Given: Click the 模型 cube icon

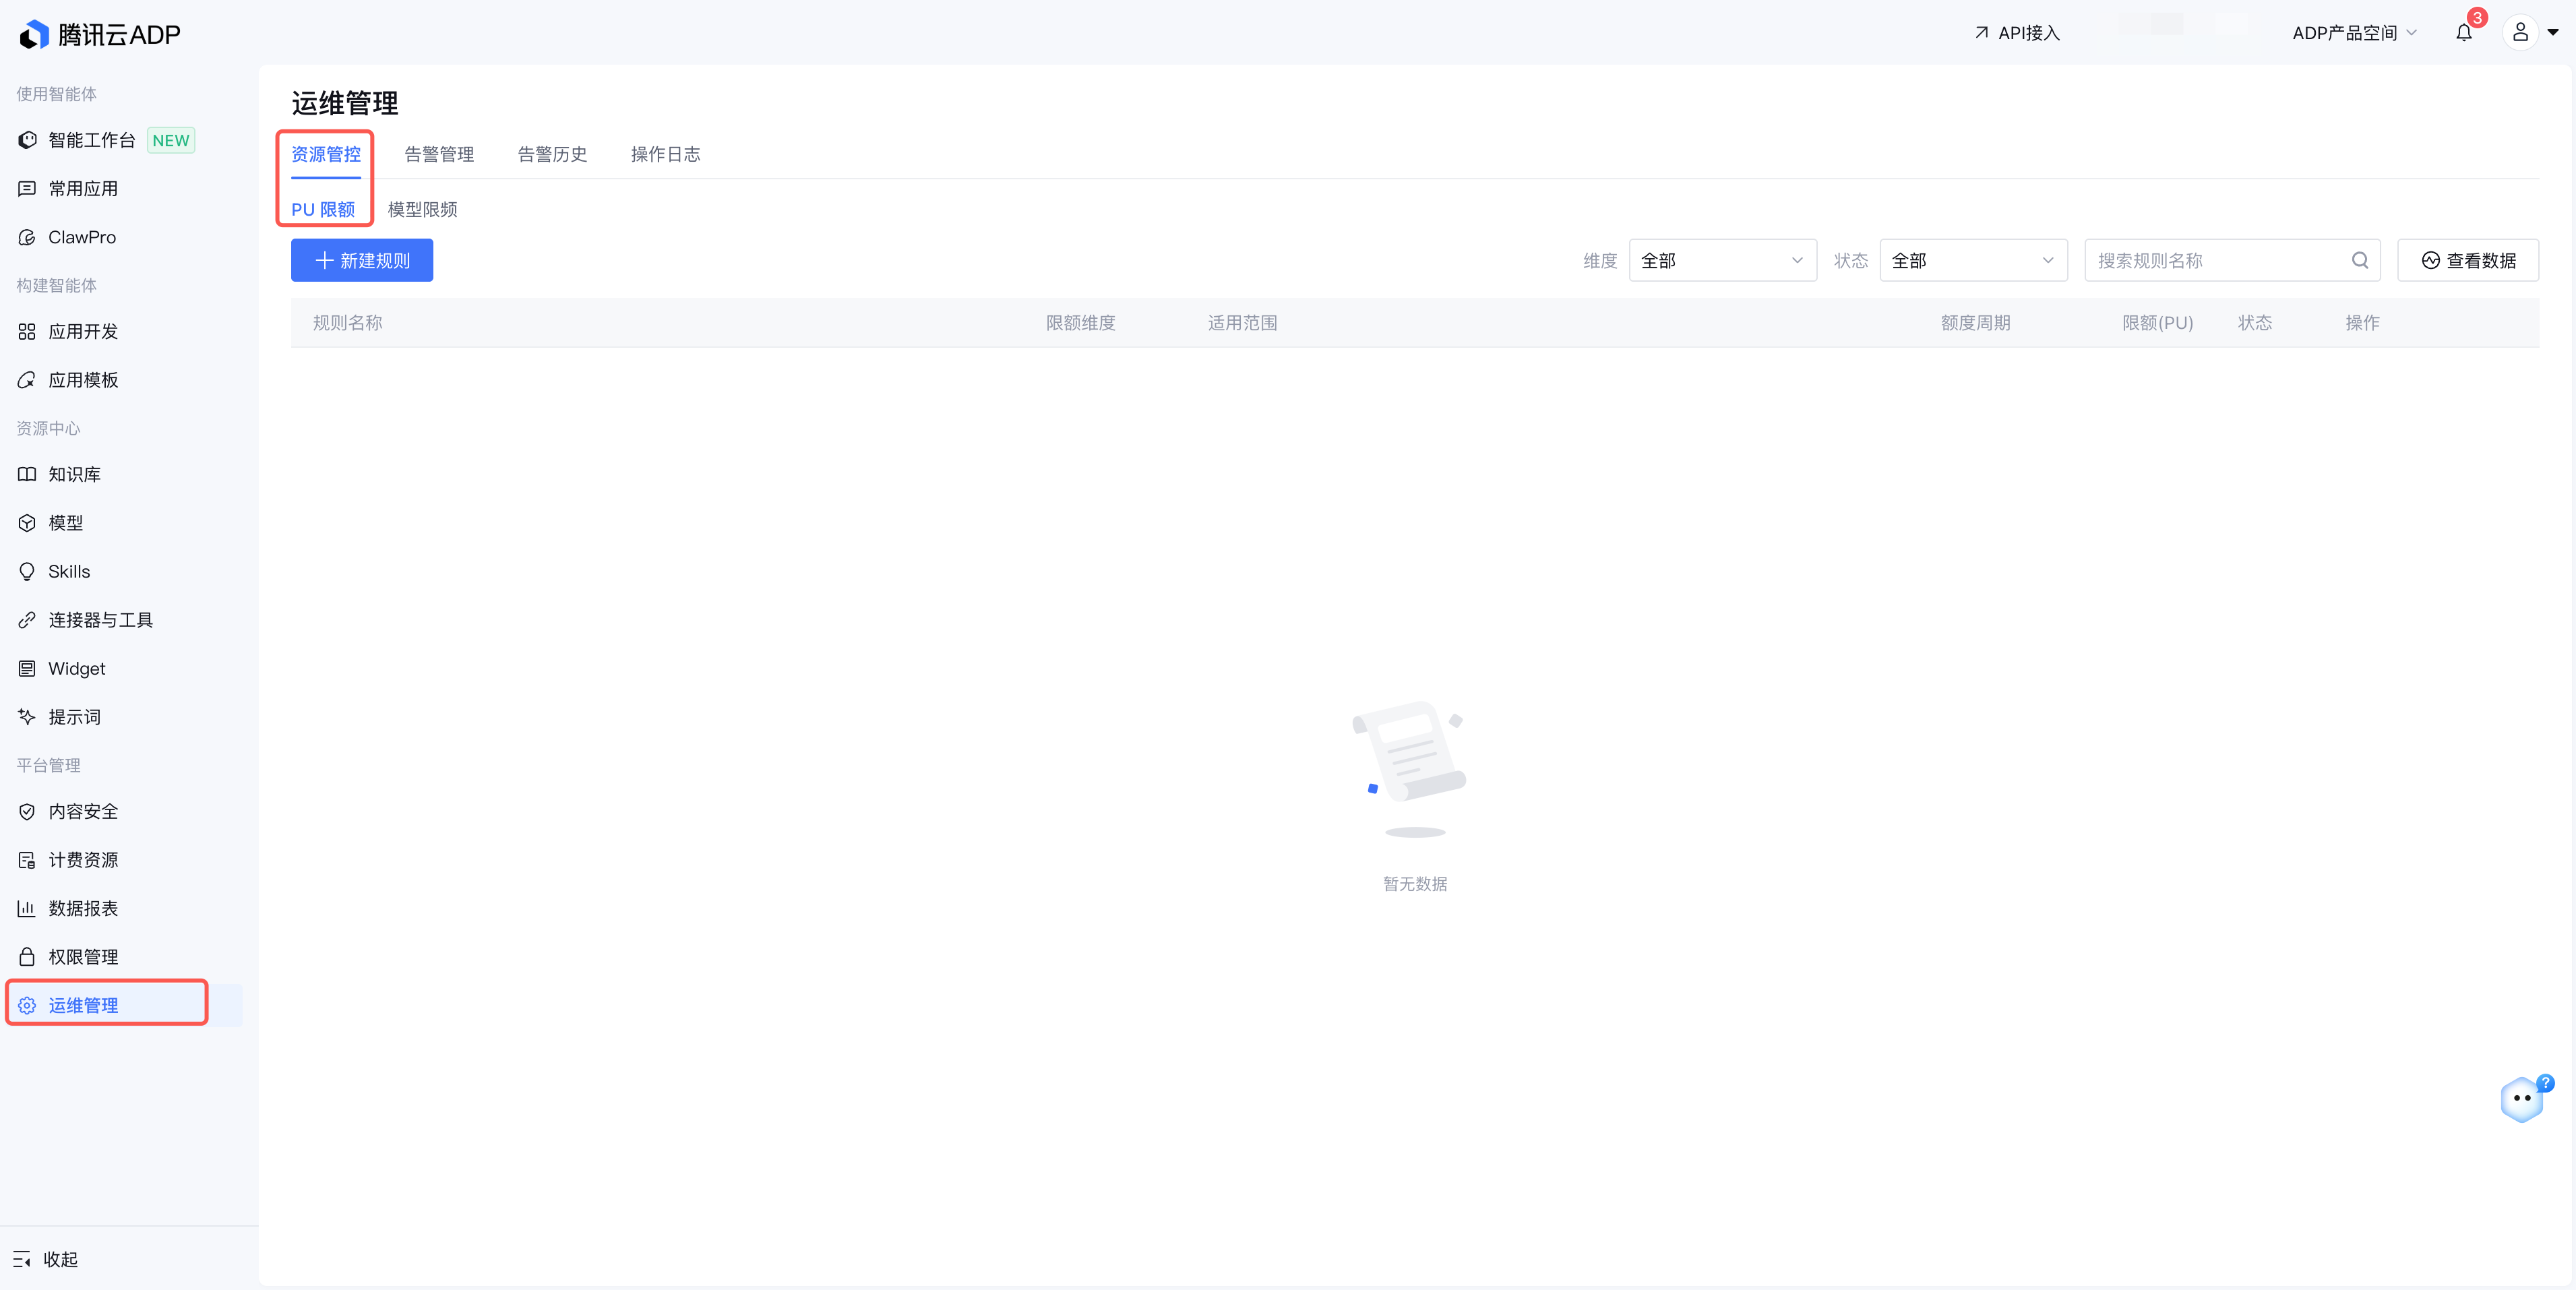Looking at the screenshot, I should pyautogui.click(x=27, y=523).
